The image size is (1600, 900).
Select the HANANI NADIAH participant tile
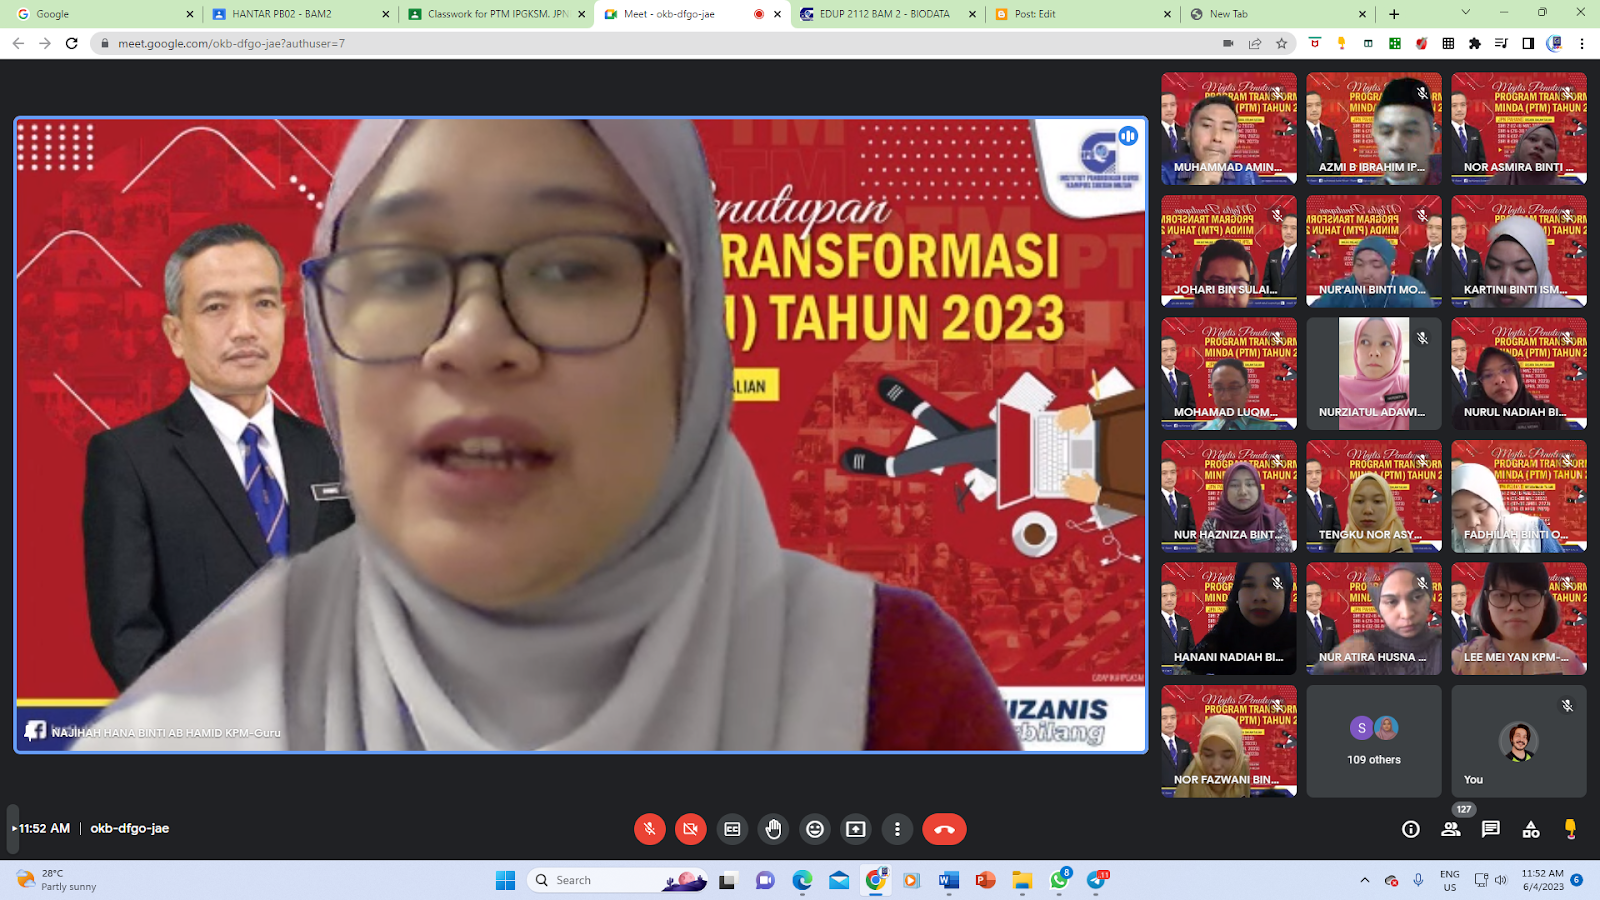[1229, 618]
